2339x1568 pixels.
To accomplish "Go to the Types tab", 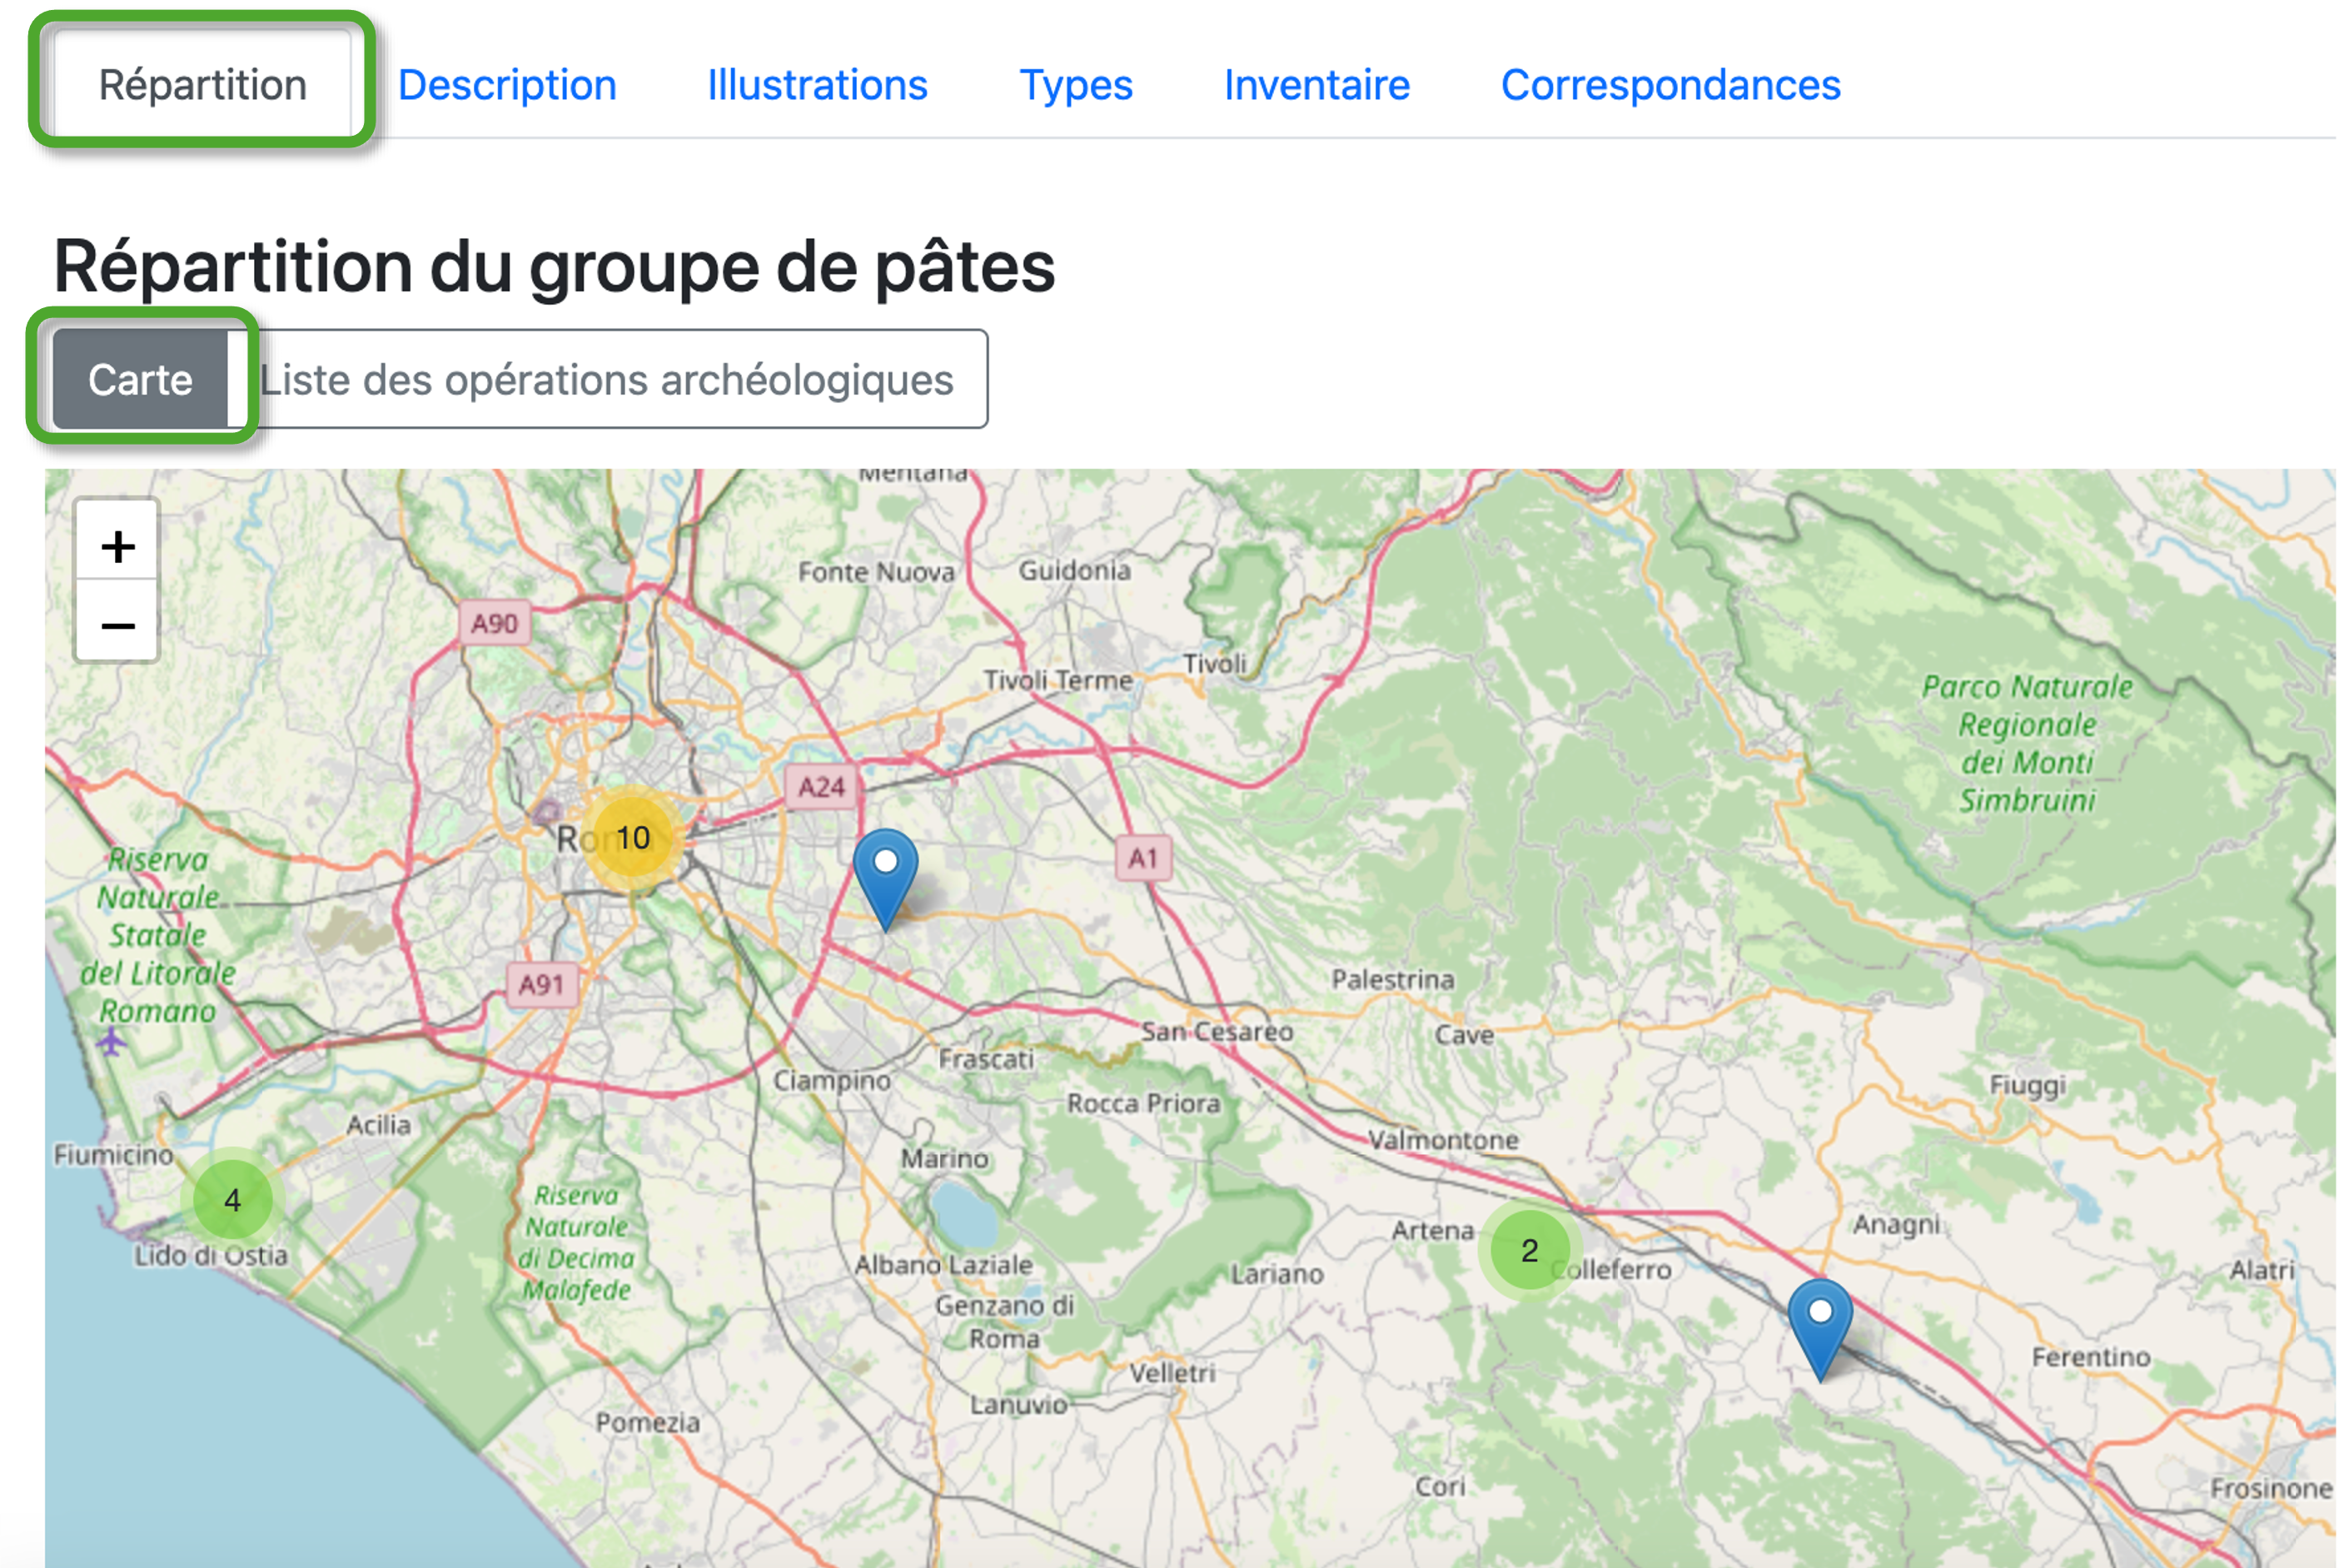I will [x=1075, y=85].
